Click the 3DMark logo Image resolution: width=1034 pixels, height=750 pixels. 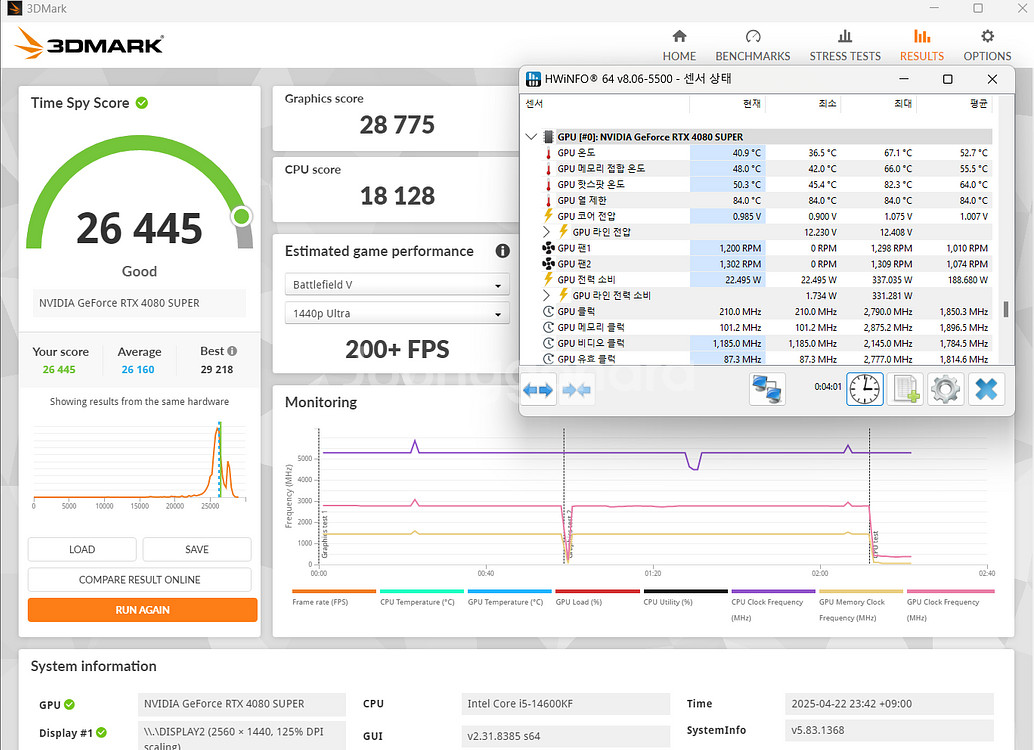(89, 44)
